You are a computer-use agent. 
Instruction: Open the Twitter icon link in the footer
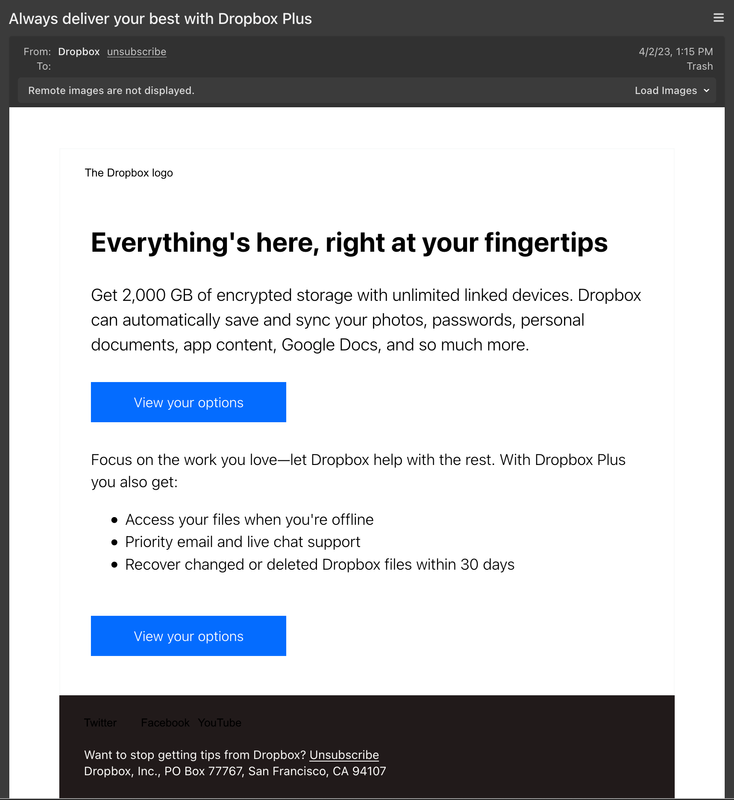[100, 723]
